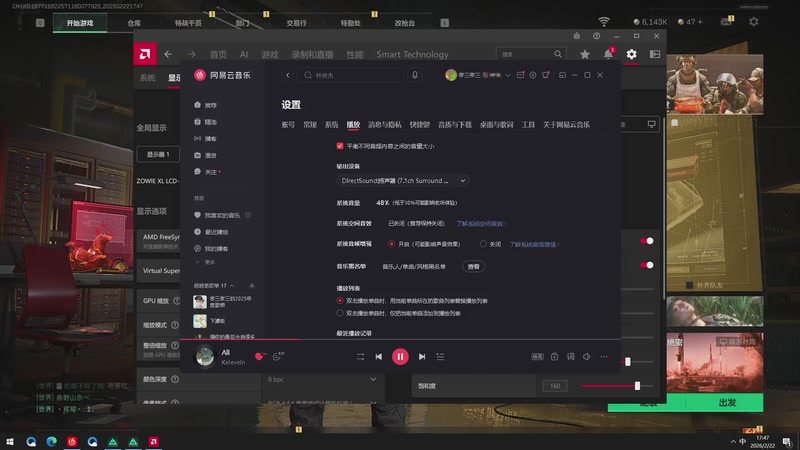Select first 播放列表 replace-playlist radio option
This screenshot has height=450, width=800.
[x=340, y=301]
